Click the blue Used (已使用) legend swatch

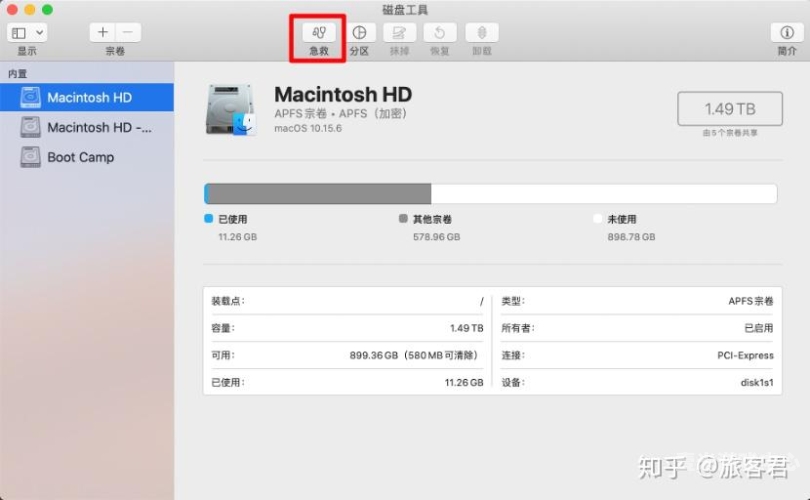click(x=209, y=218)
